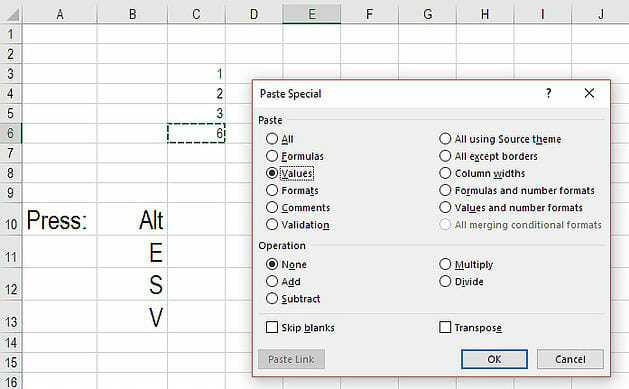This screenshot has height=389, width=629.
Task: Click cell containing value 2
Action: [197, 93]
